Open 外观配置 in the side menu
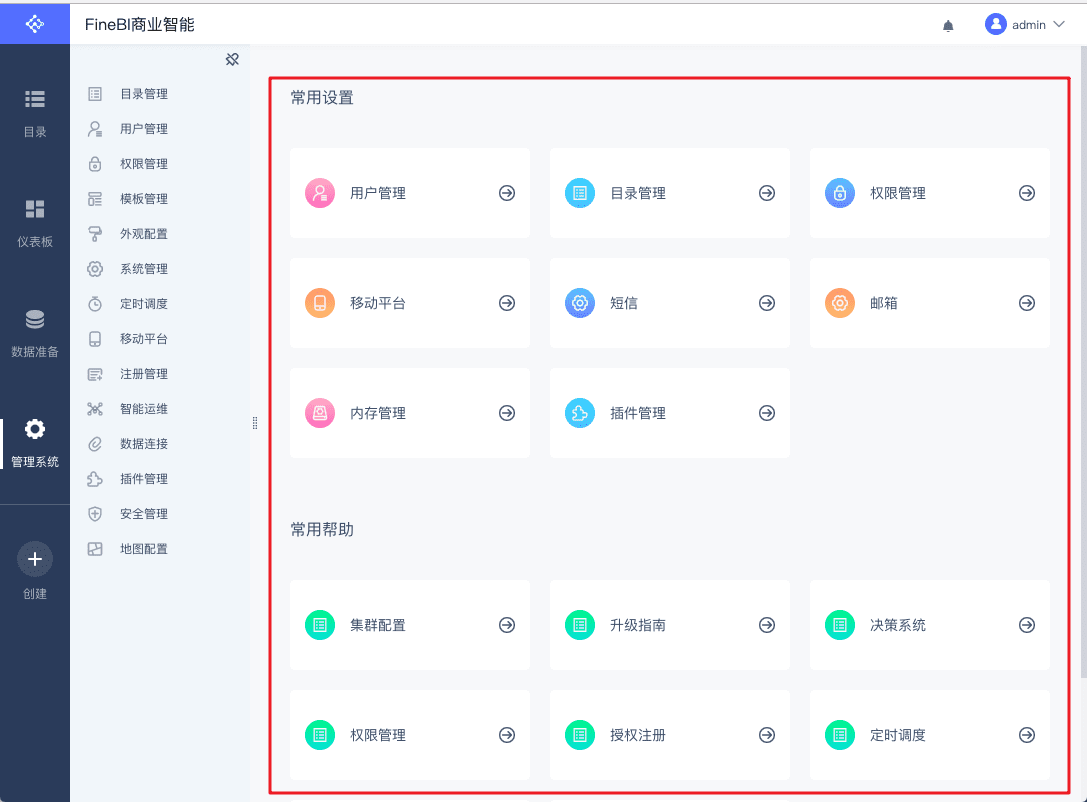Viewport: 1087px width, 802px height. (x=143, y=234)
